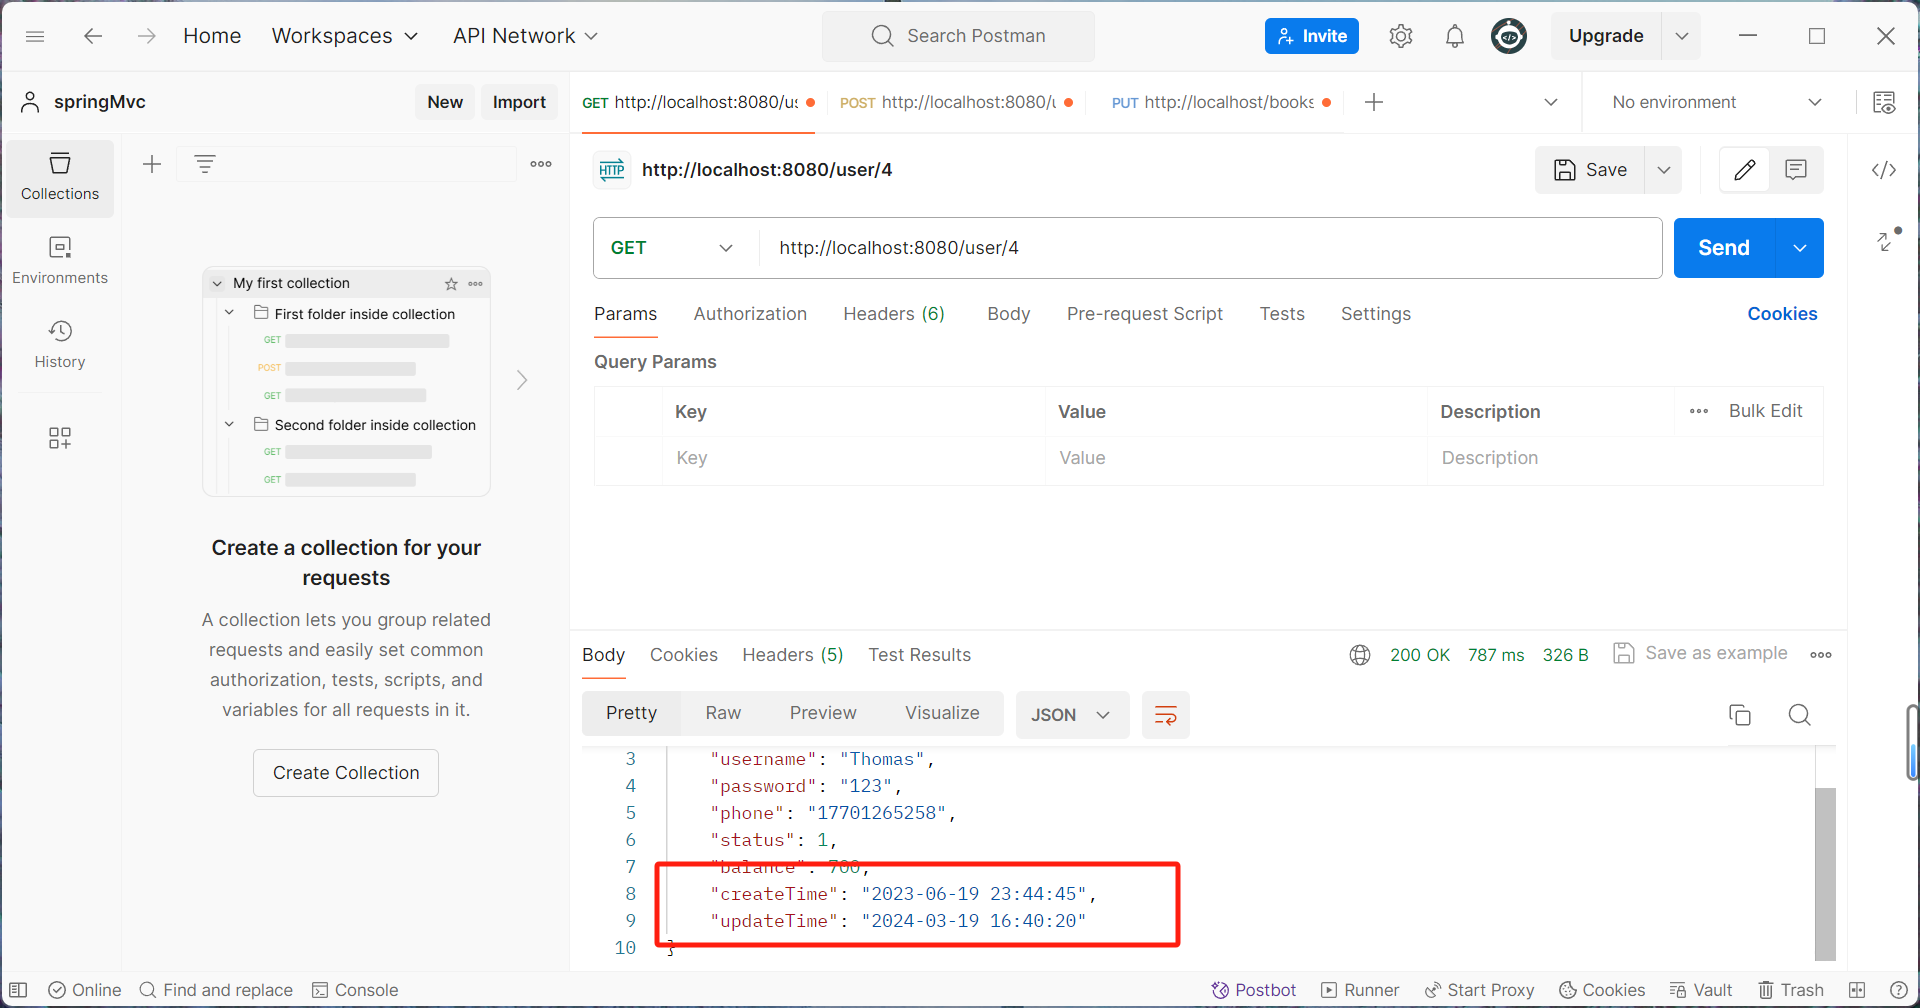Open the Upgrade options arrow
Image resolution: width=1920 pixels, height=1008 pixels.
(1682, 36)
